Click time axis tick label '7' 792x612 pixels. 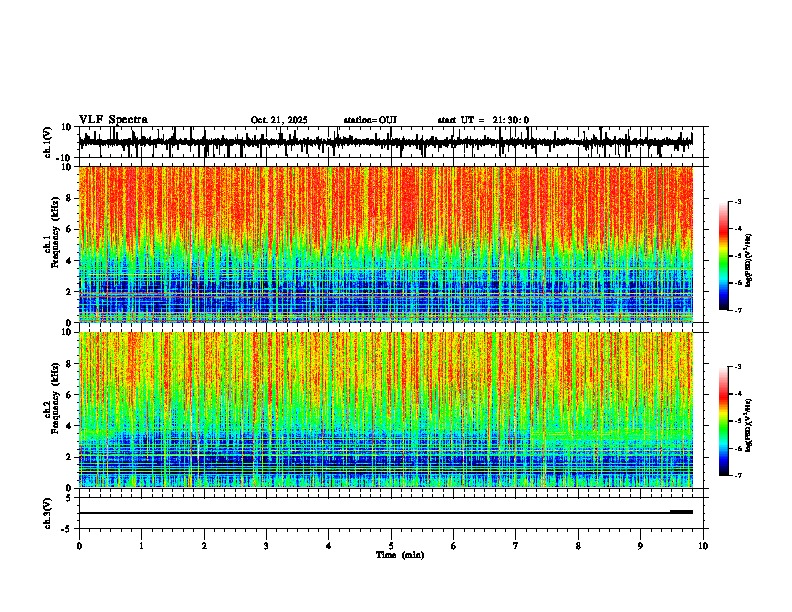(516, 546)
